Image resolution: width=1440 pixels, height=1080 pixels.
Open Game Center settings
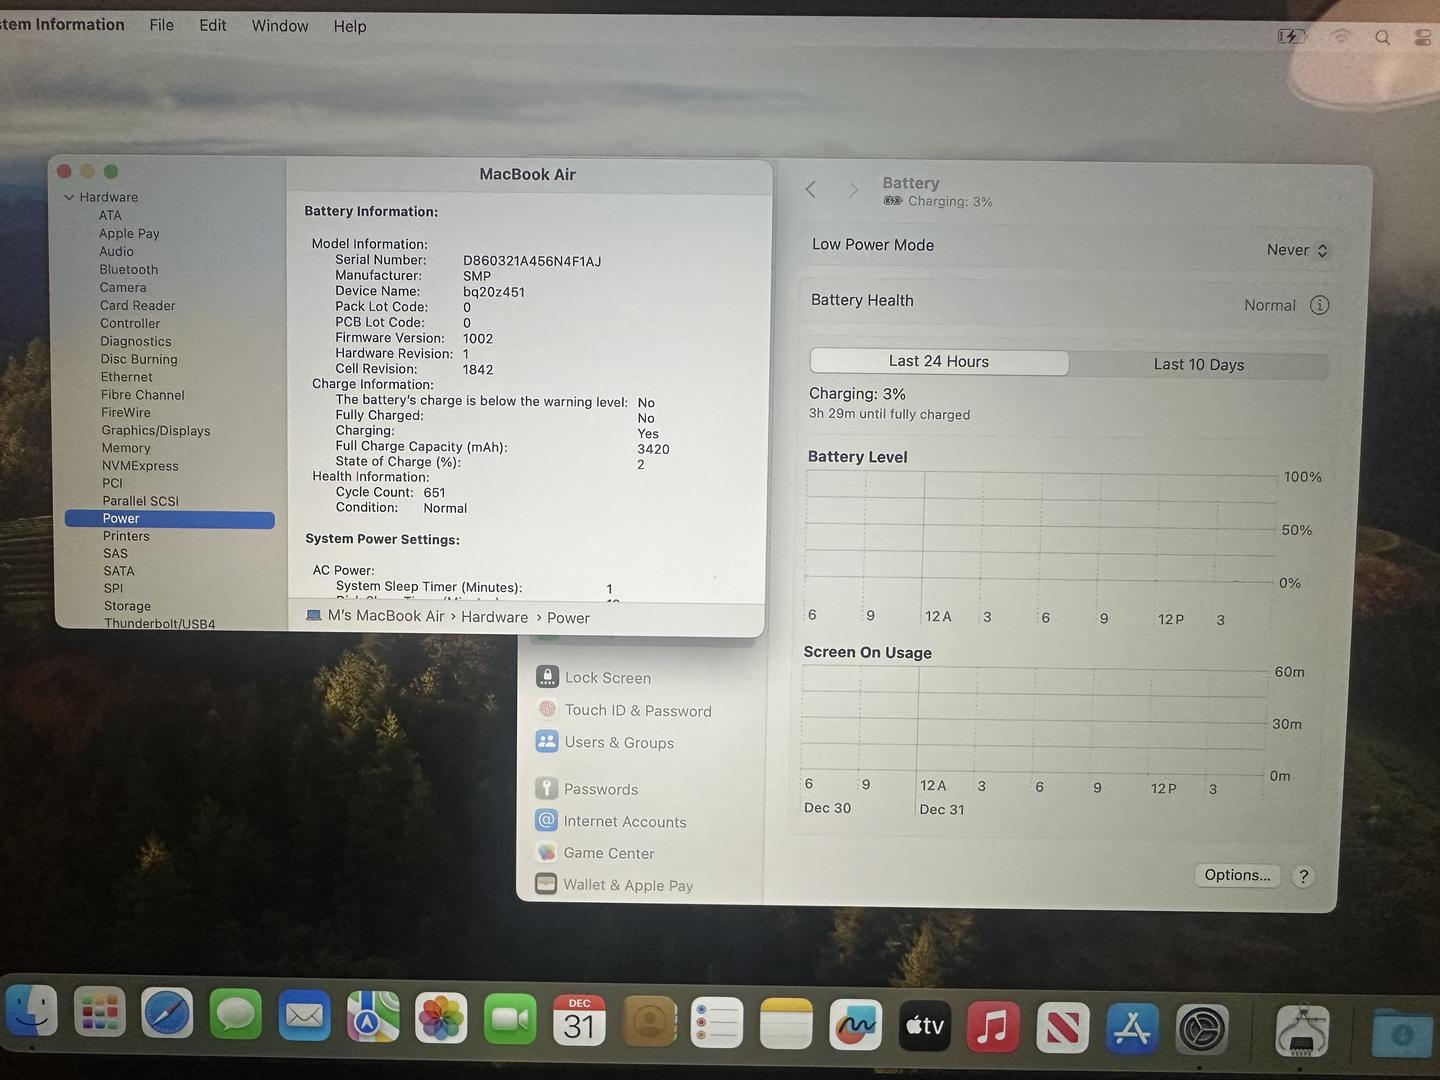[595, 853]
